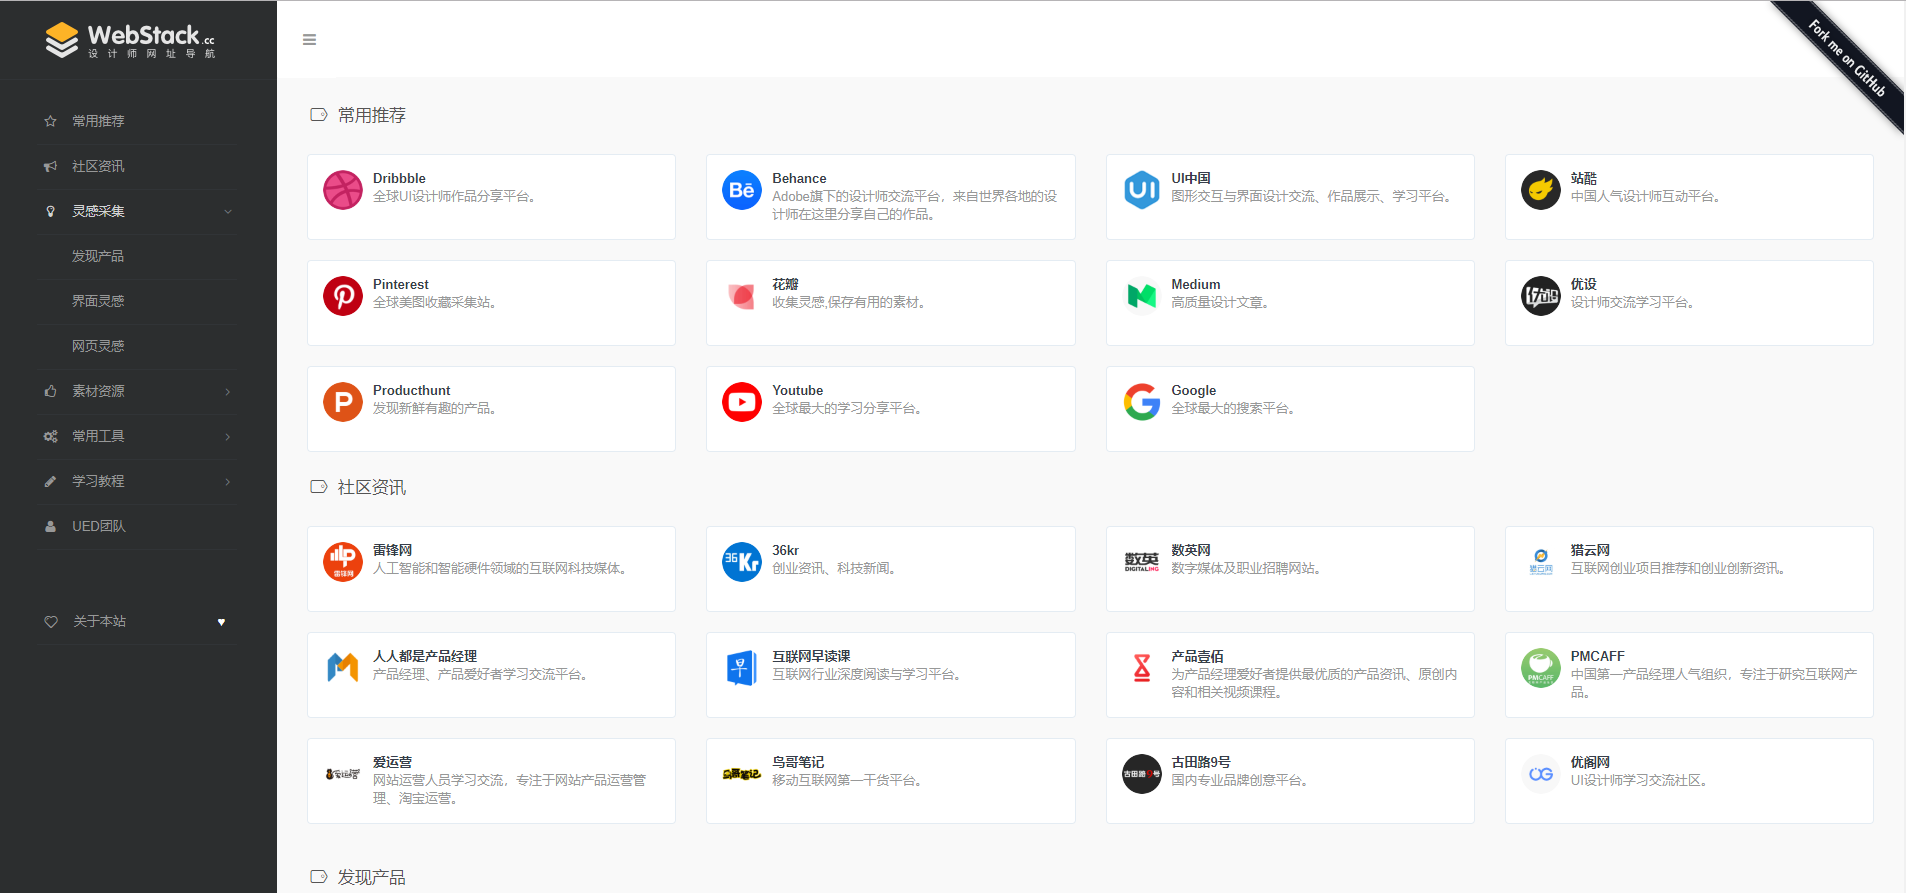Click the Medium green M logo
This screenshot has width=1906, height=893.
pos(1141,296)
